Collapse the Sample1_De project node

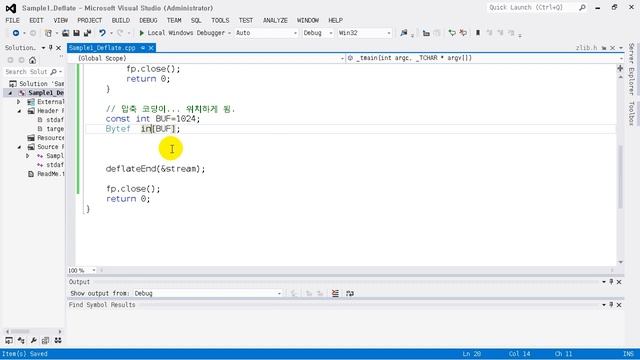(10, 93)
